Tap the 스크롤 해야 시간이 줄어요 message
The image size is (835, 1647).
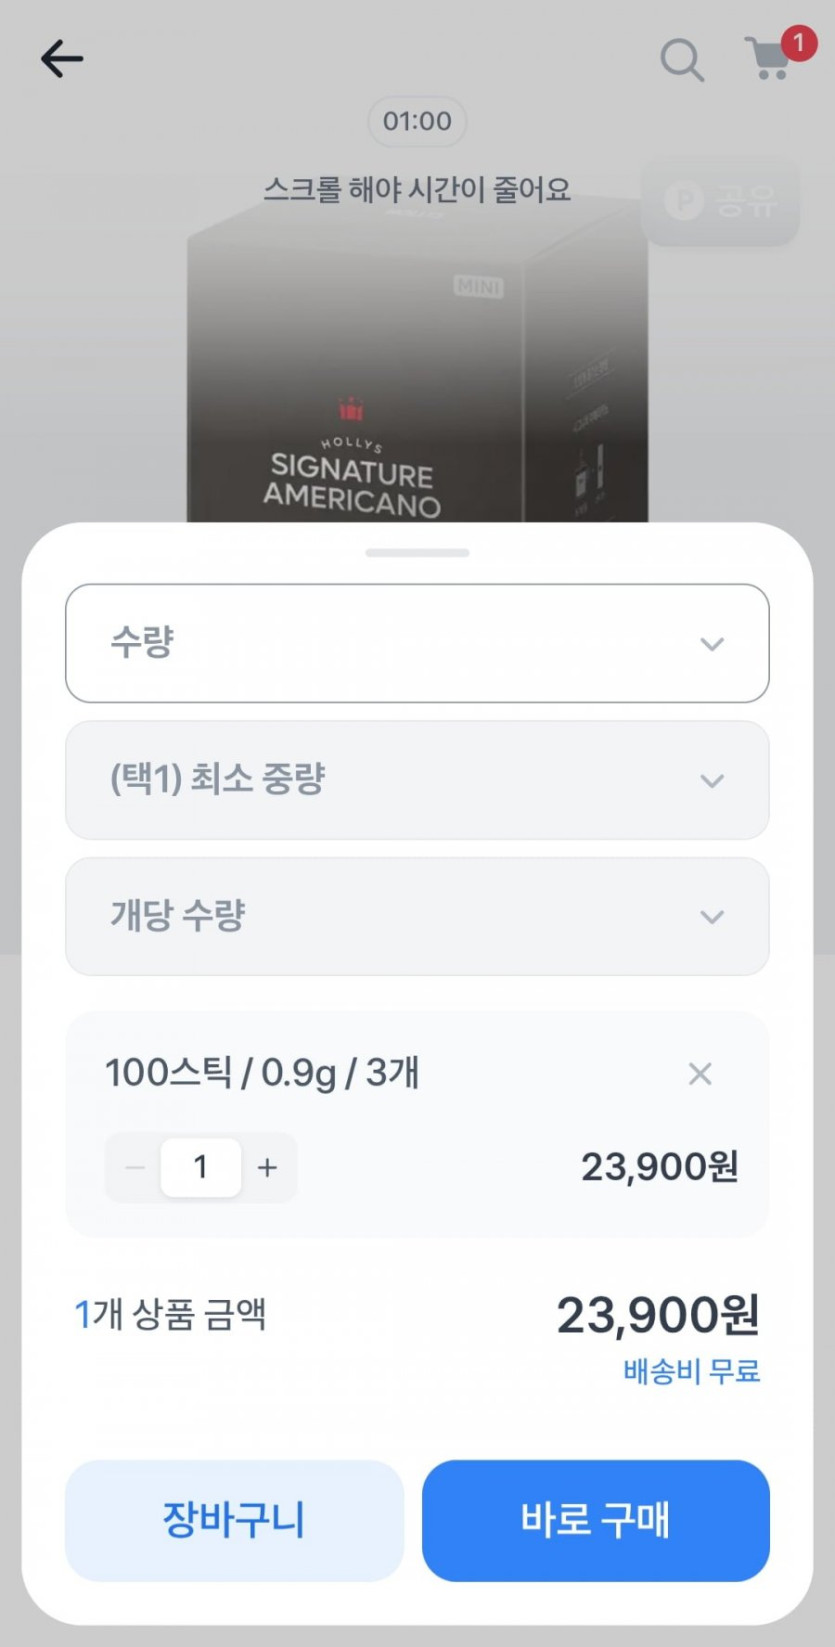click(x=417, y=189)
